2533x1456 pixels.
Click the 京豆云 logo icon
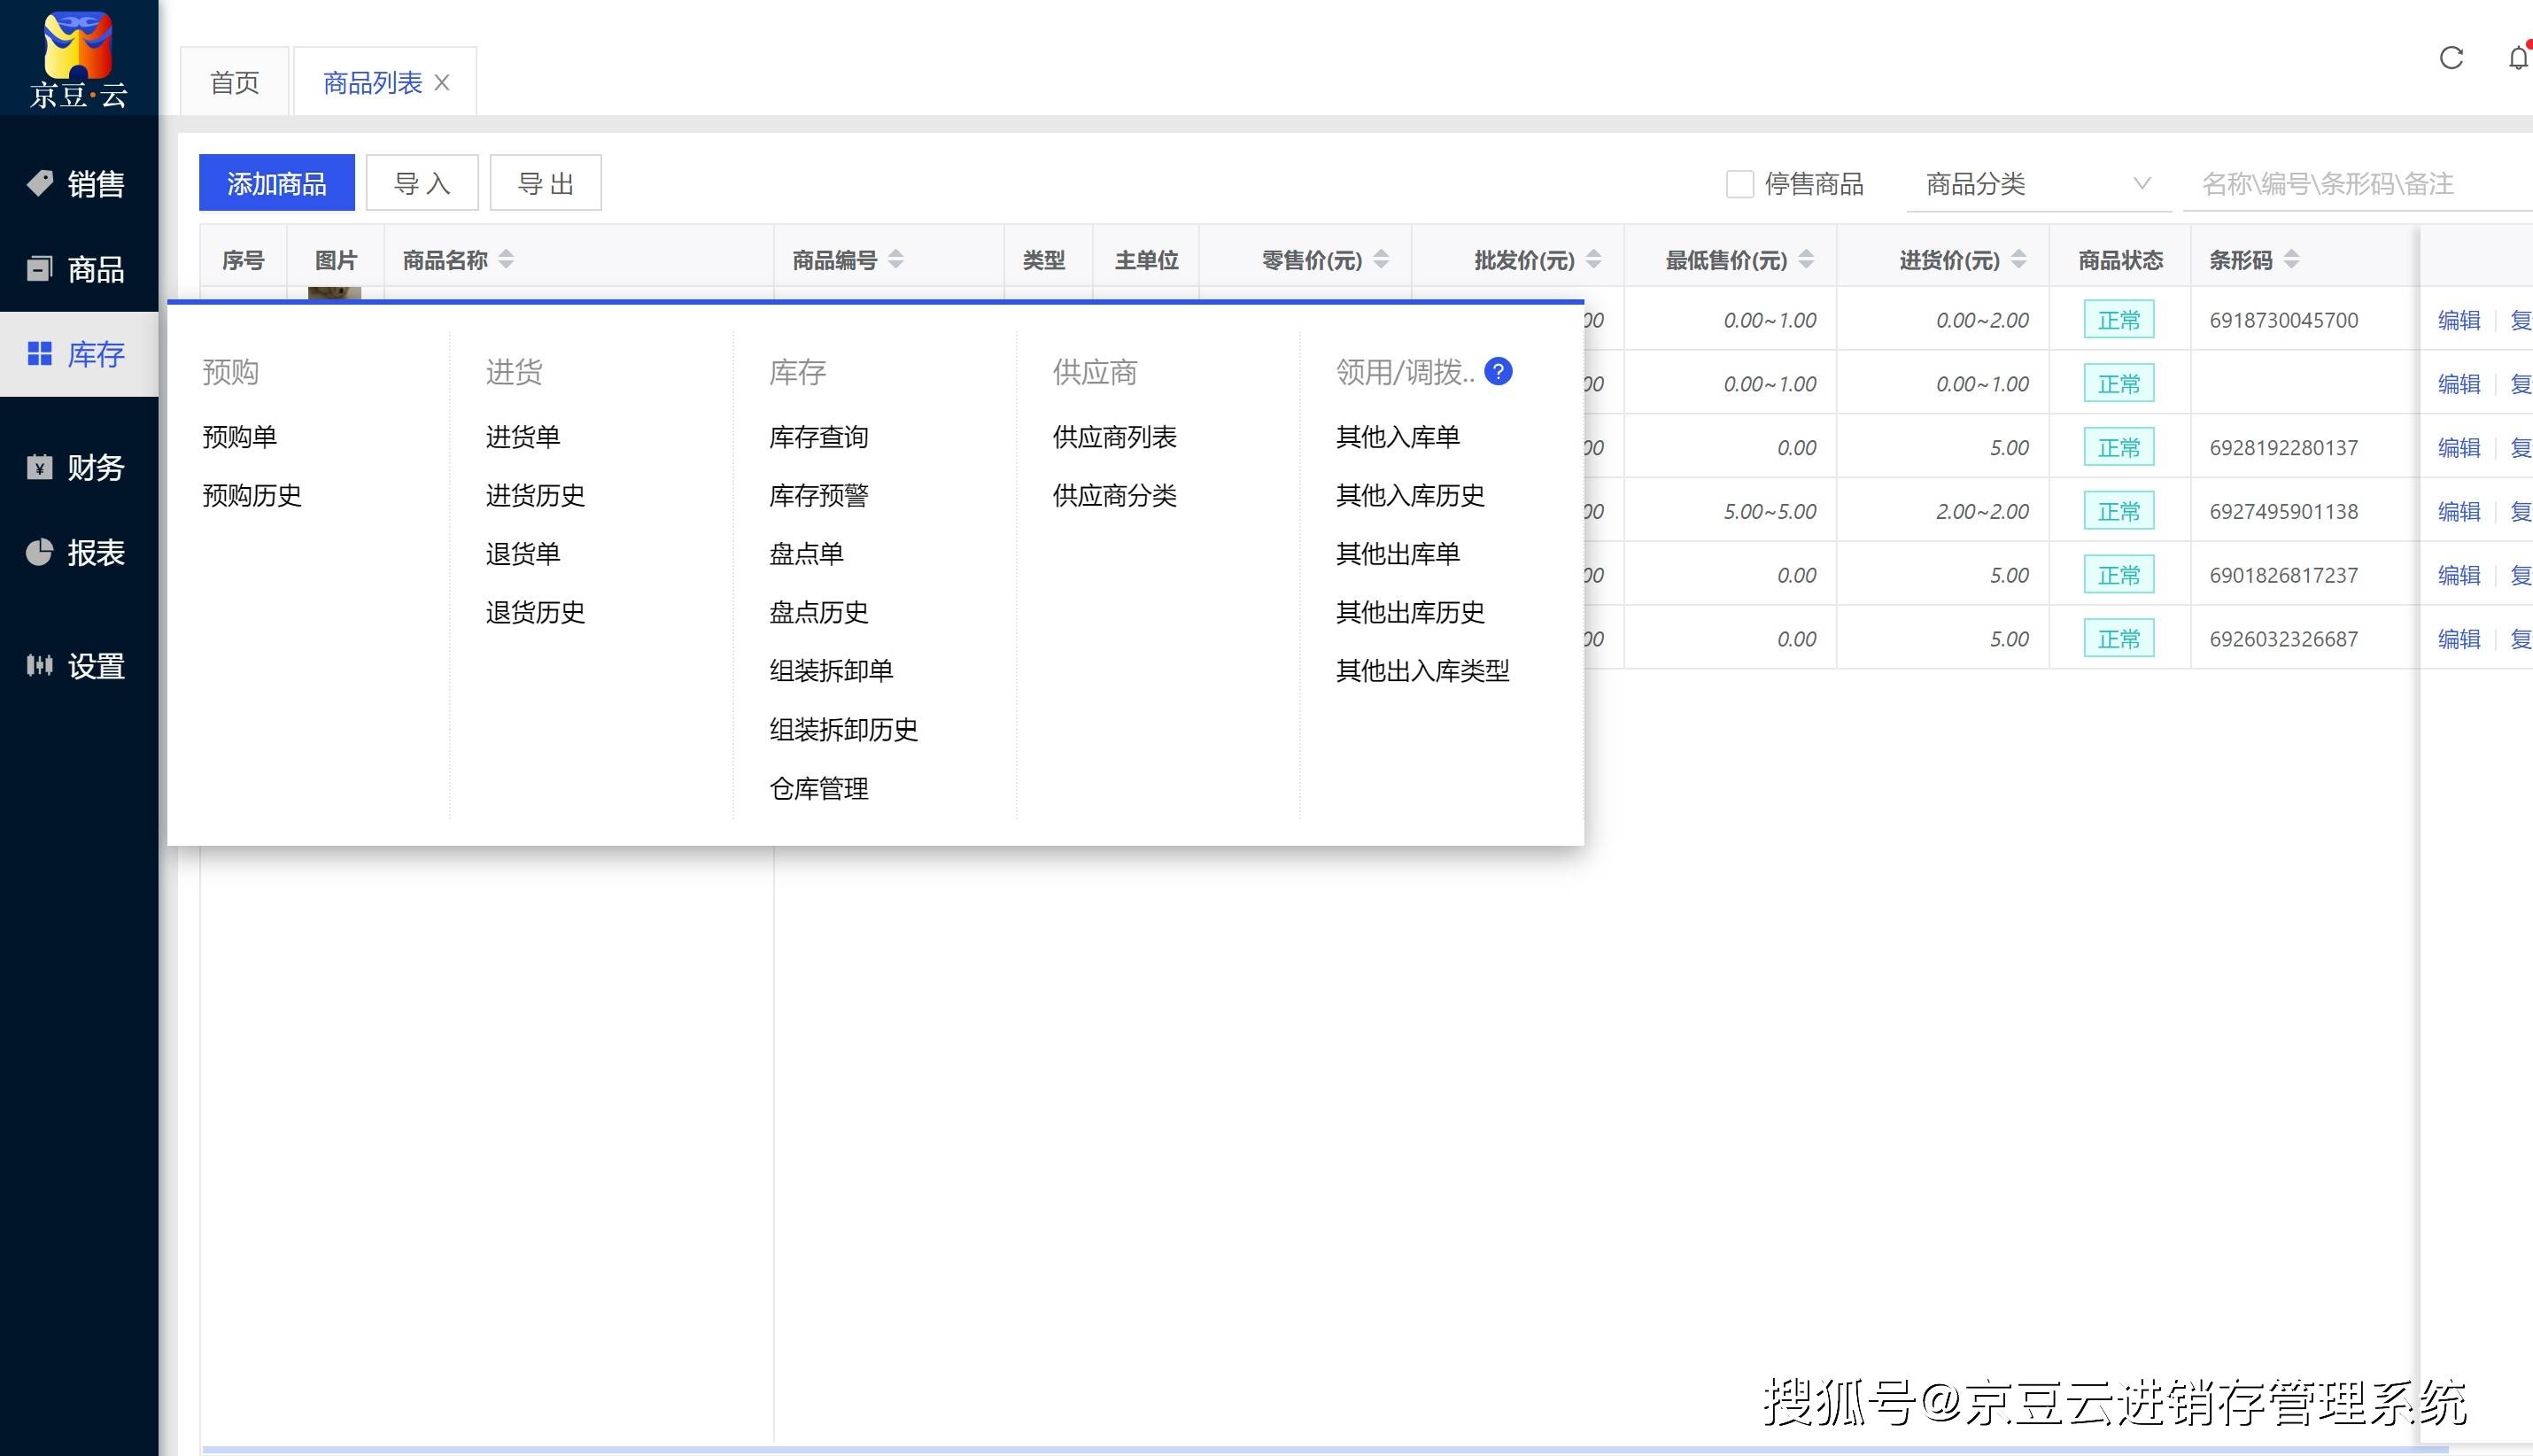coord(78,59)
